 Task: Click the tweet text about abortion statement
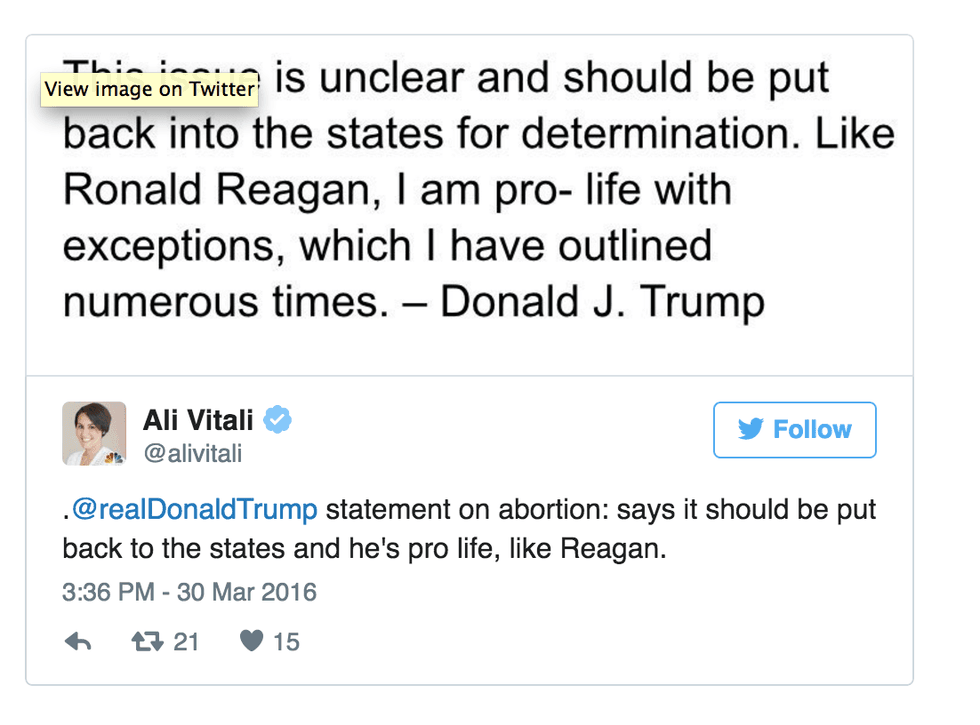coord(468,529)
